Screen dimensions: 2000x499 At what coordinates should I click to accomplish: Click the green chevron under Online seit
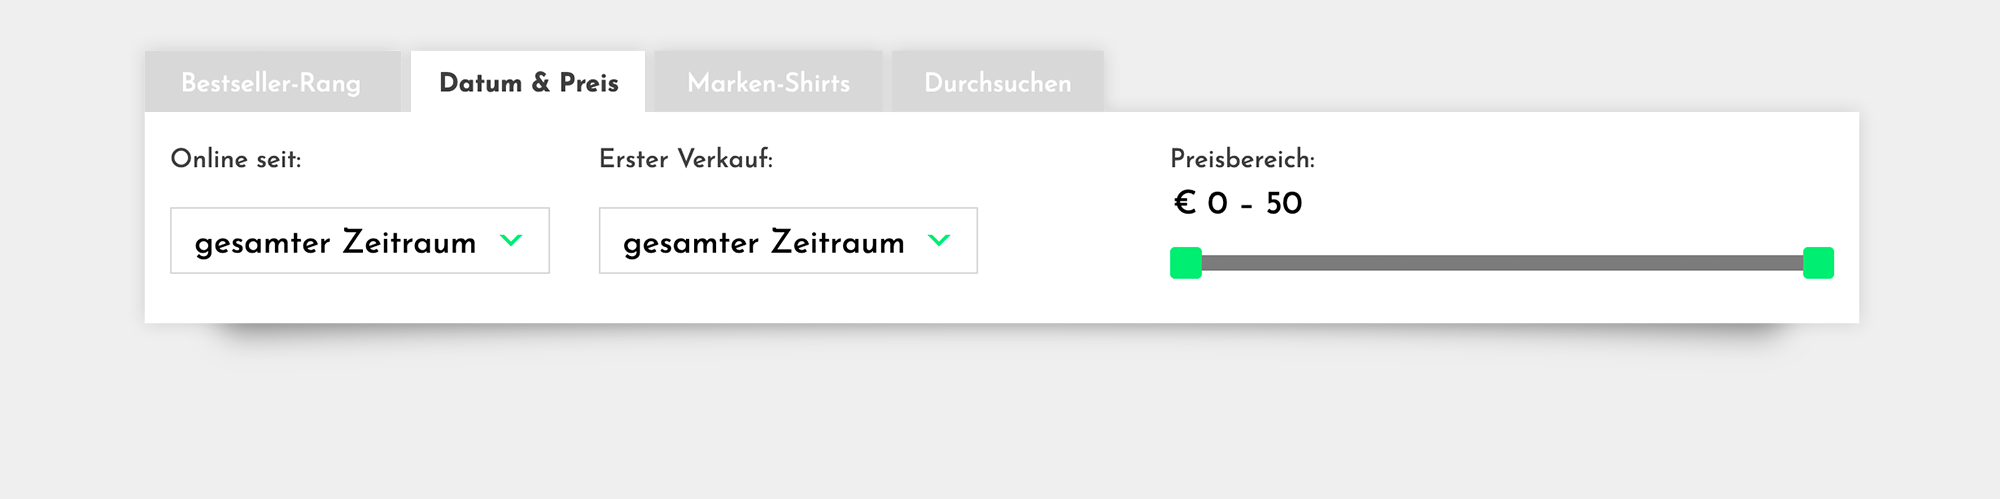[511, 240]
